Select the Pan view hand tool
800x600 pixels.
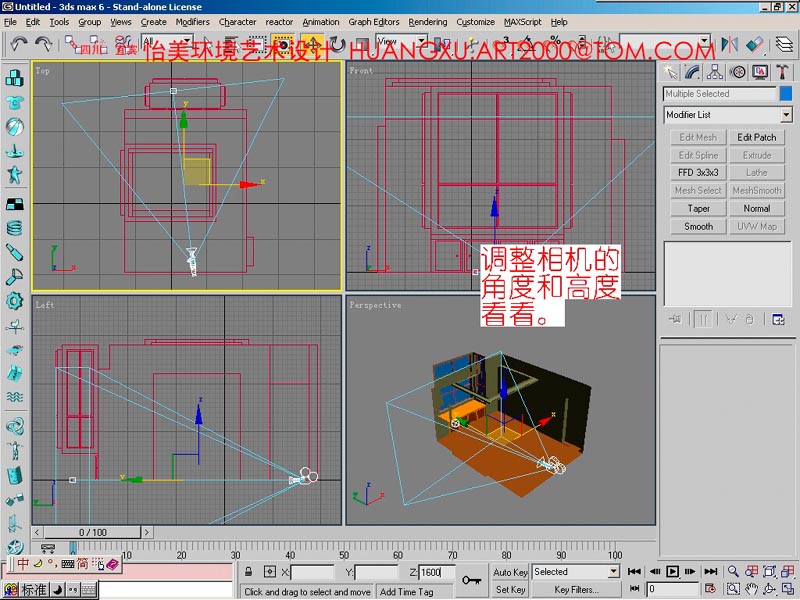pyautogui.click(x=751, y=589)
